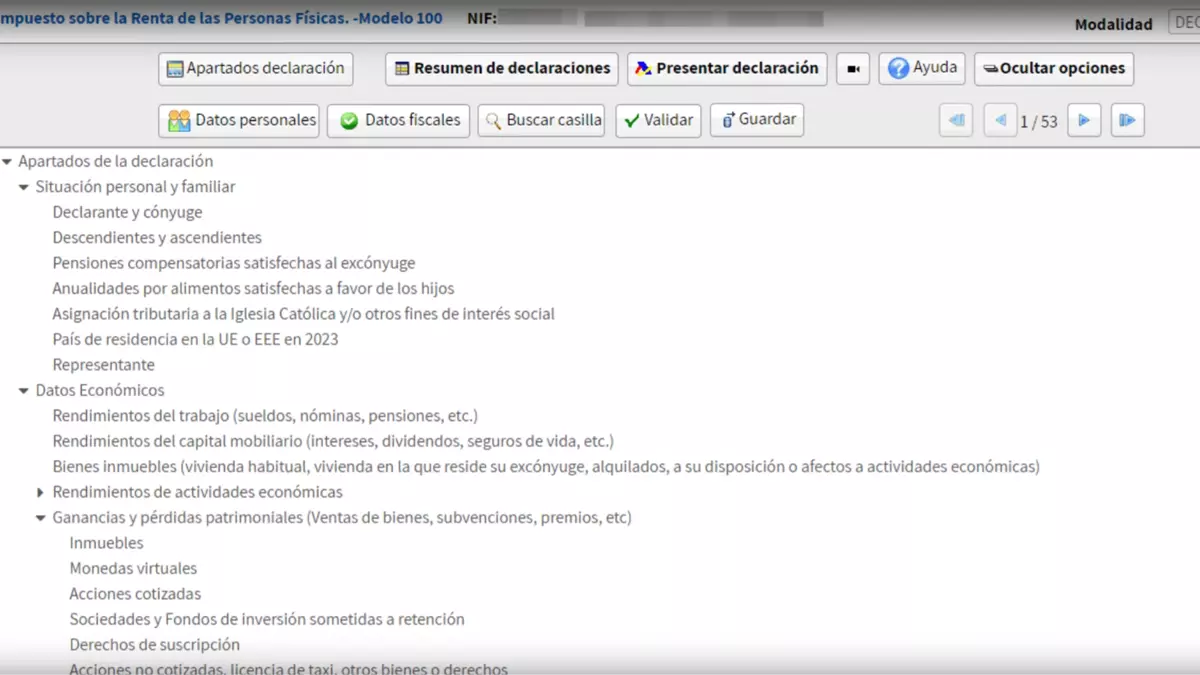
Task: Collapse Situación personal y familiar section
Action: 24,187
